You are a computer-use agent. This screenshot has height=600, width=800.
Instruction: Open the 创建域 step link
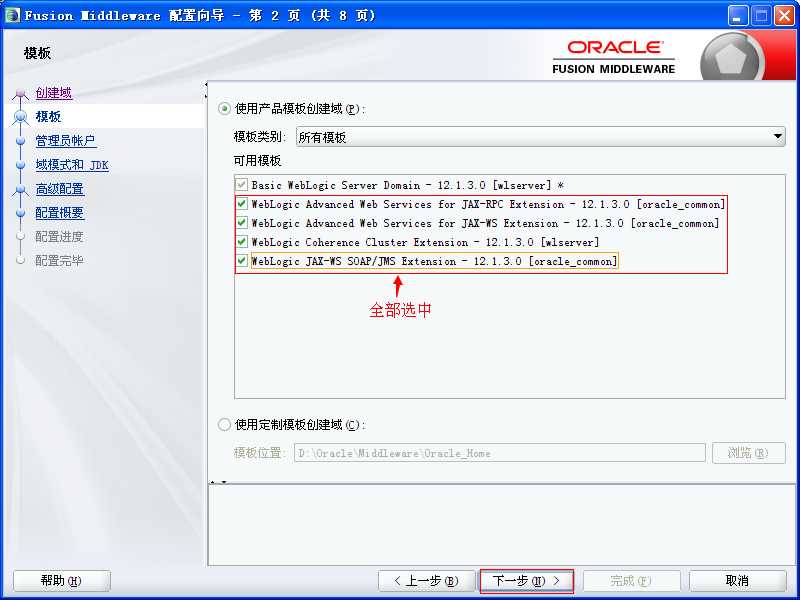click(x=54, y=93)
